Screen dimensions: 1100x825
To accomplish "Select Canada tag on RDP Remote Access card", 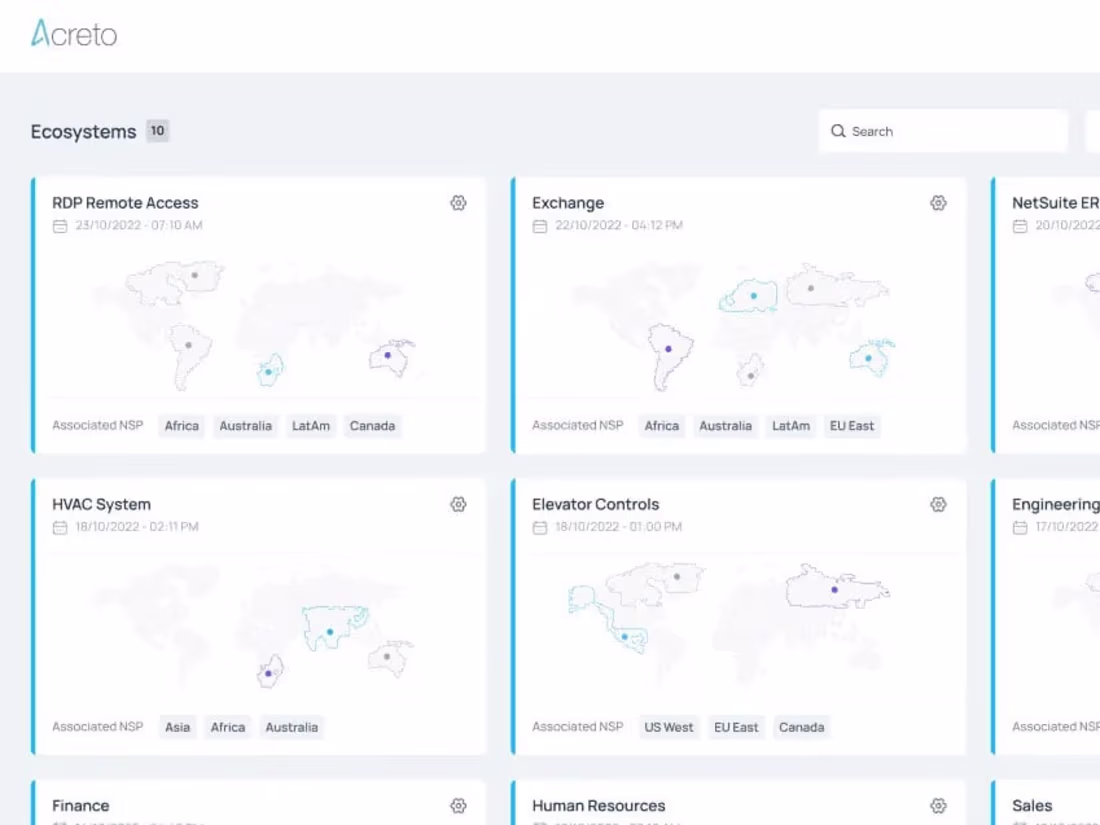I will click(x=372, y=426).
